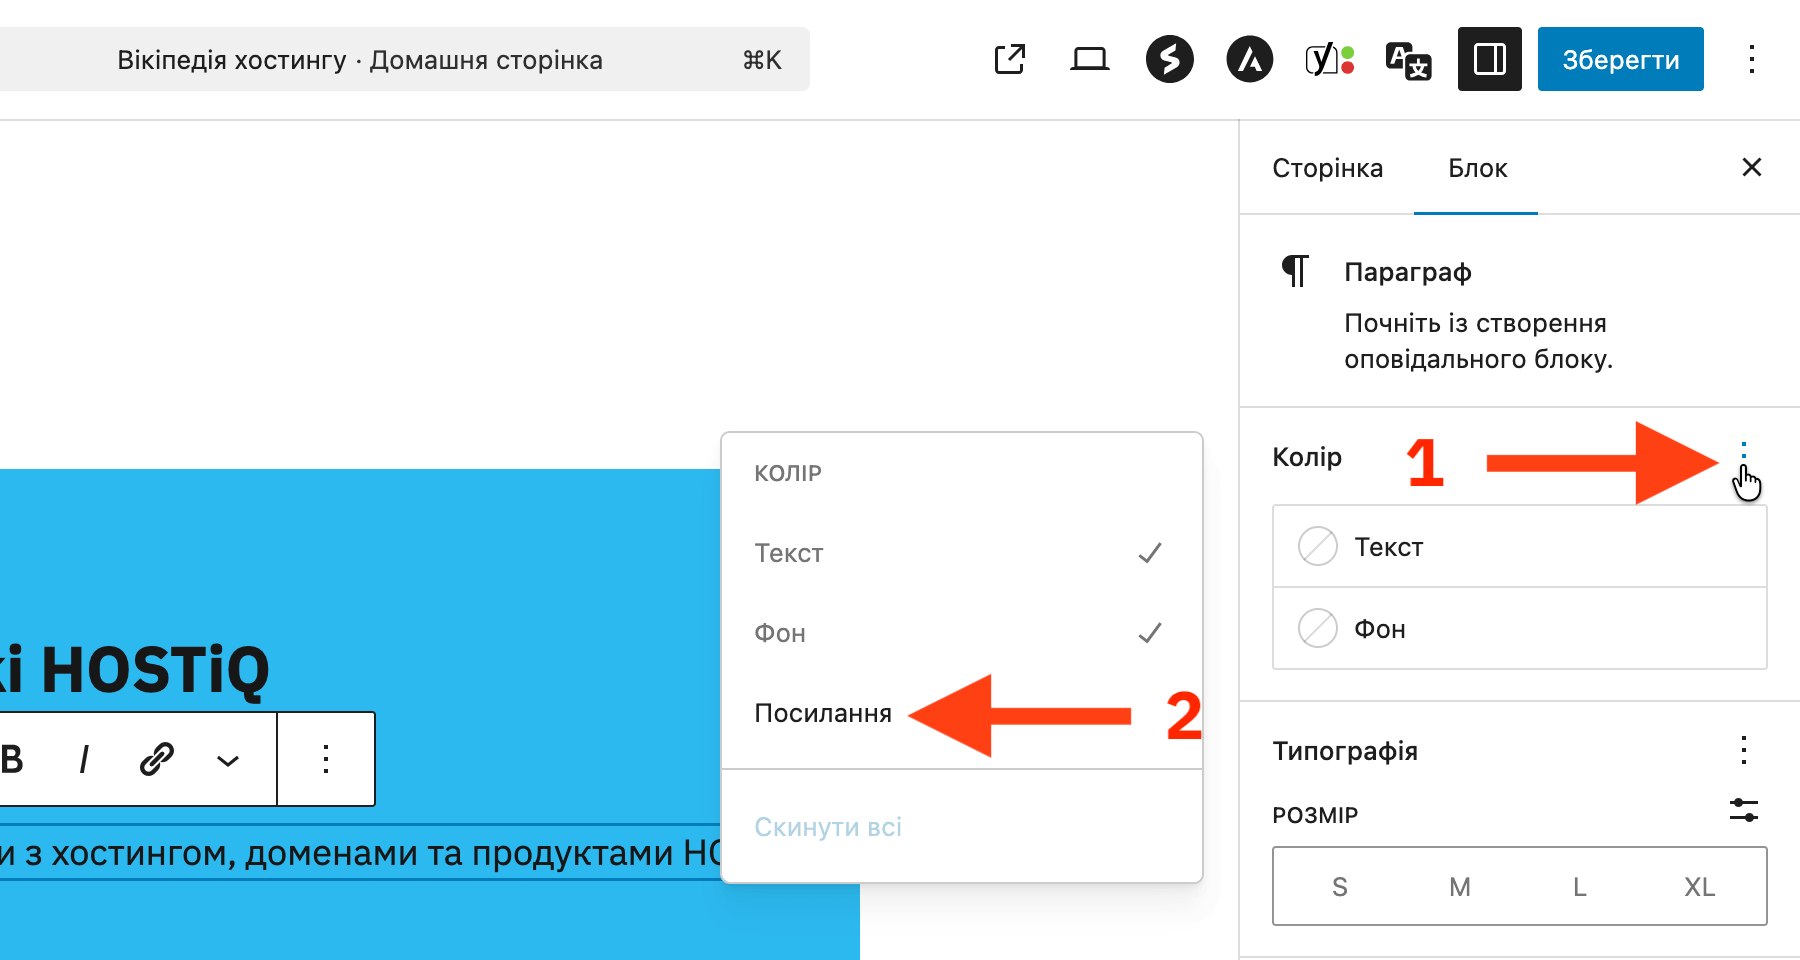This screenshot has width=1800, height=960.
Task: Open the editor options menu
Action: coord(1751,59)
